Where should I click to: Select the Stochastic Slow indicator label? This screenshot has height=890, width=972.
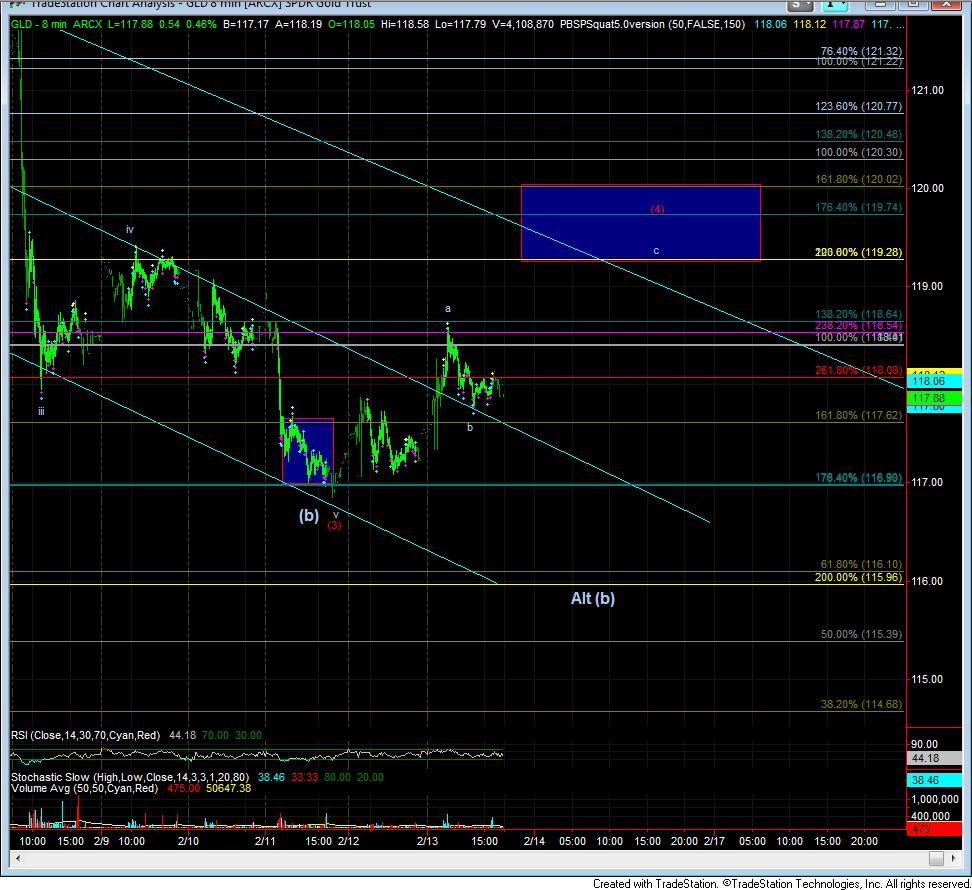130,777
